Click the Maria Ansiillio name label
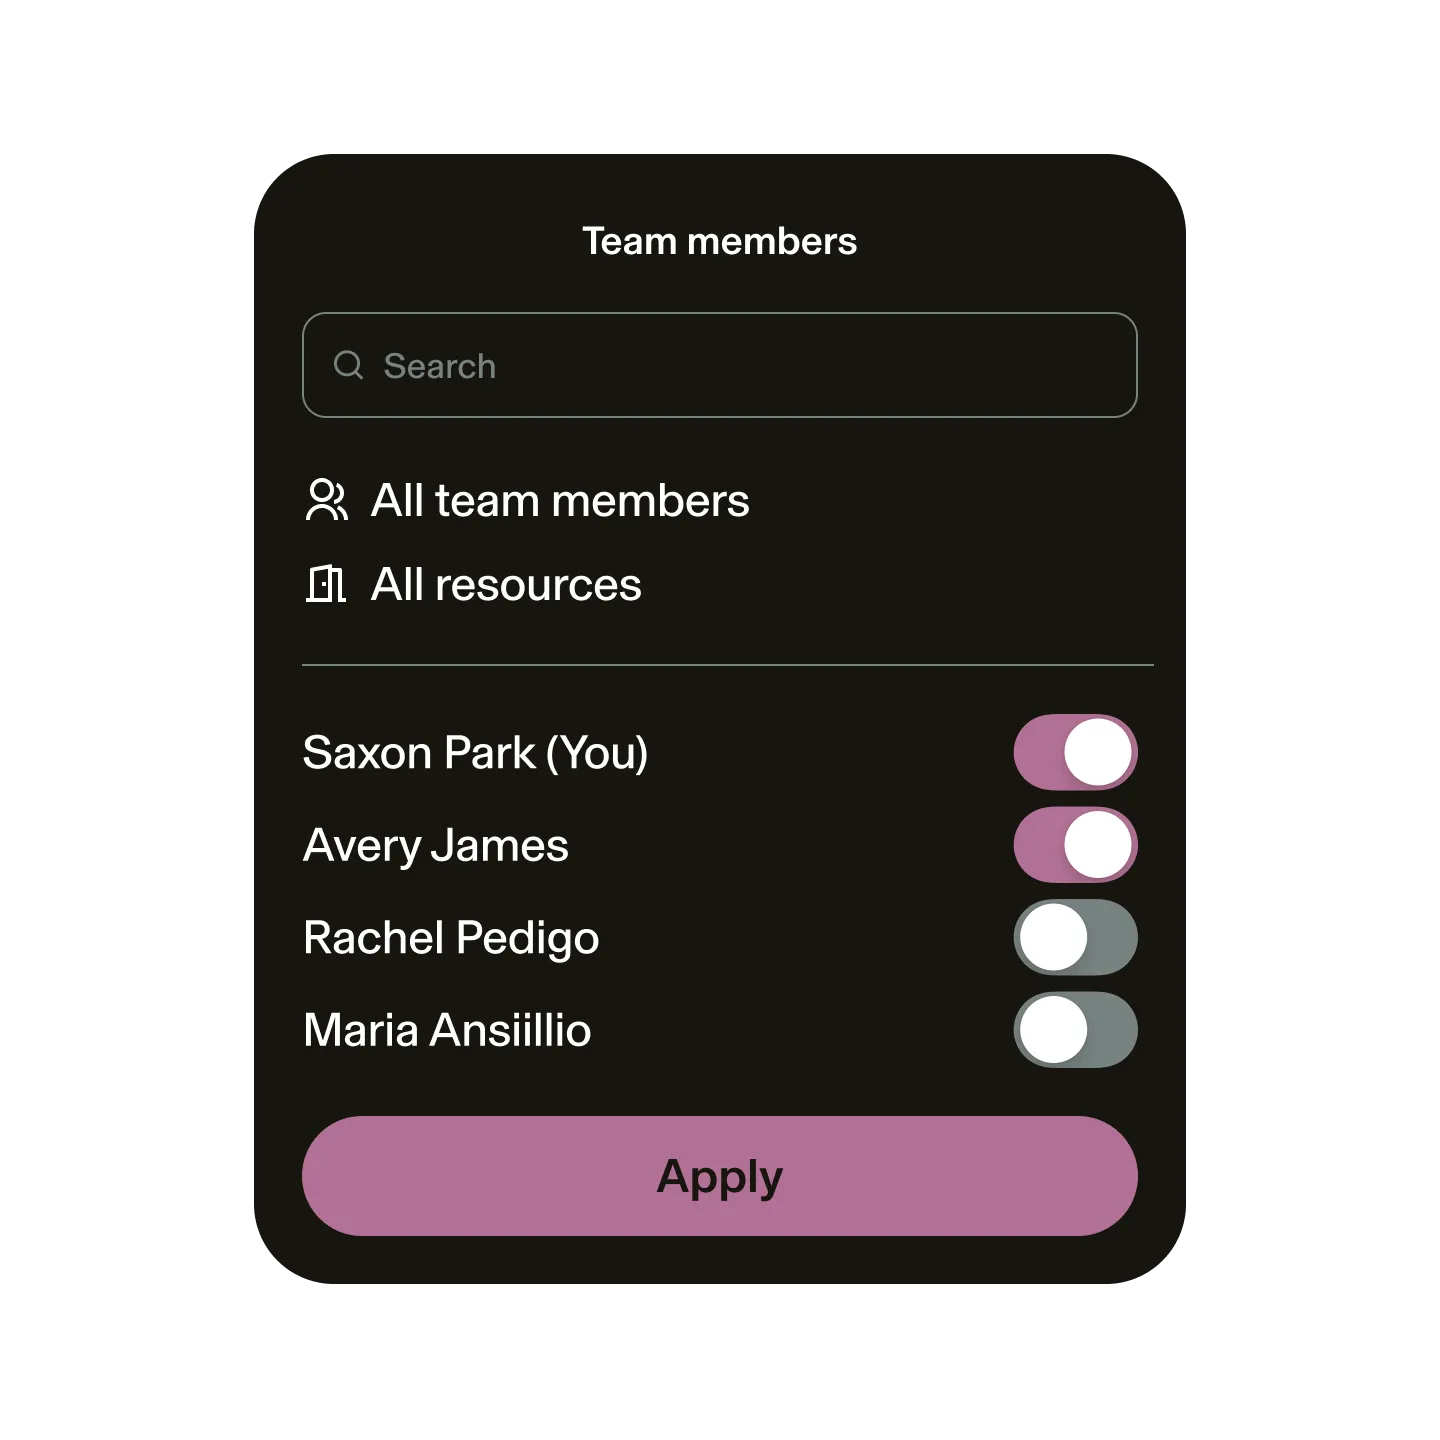 [x=447, y=1029]
